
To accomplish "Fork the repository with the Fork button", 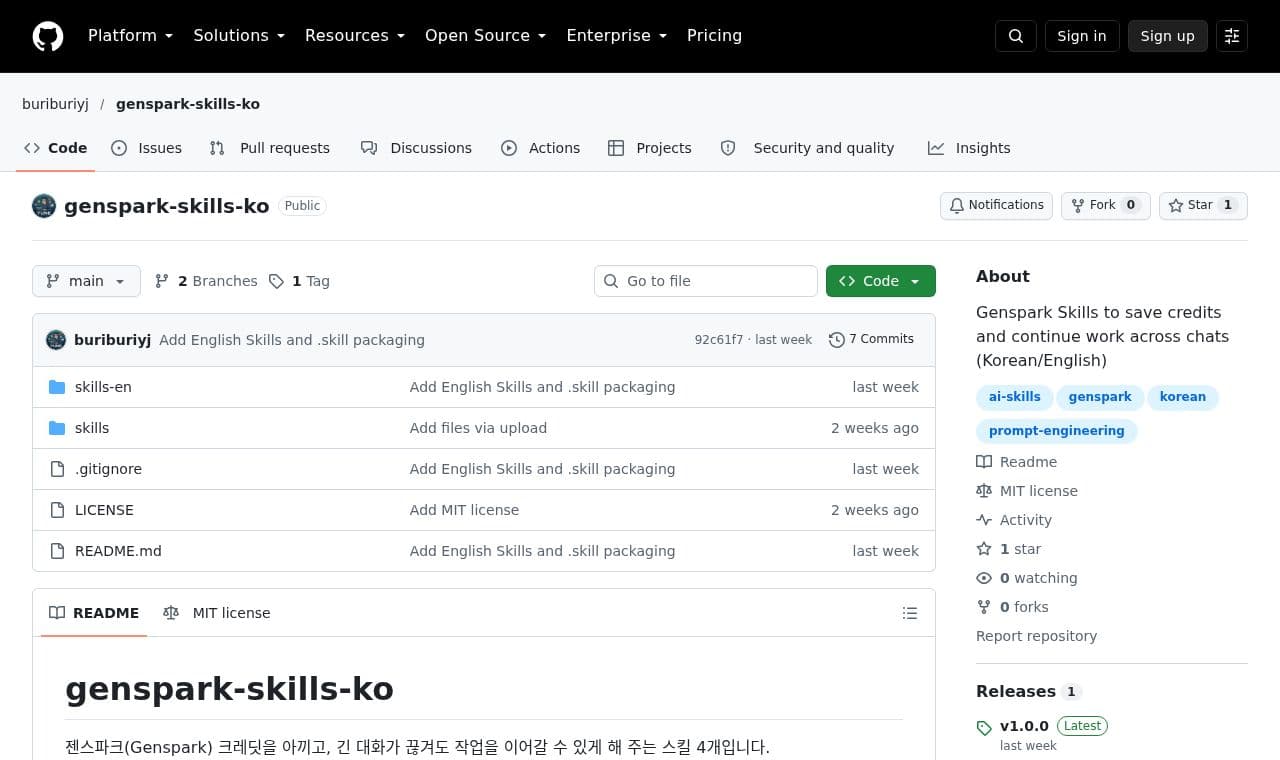I will click(1106, 205).
